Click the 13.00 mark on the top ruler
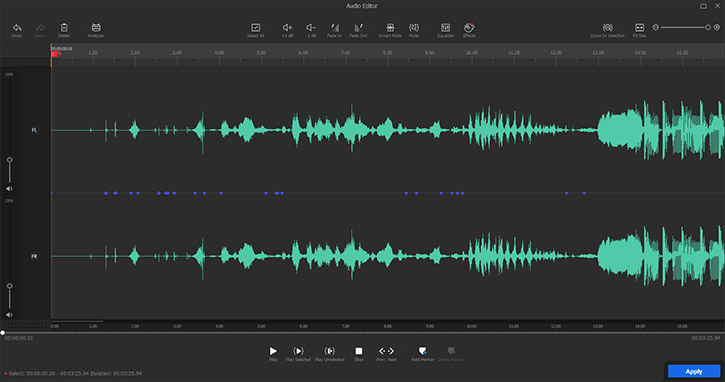This screenshot has height=382, width=725. (x=598, y=53)
